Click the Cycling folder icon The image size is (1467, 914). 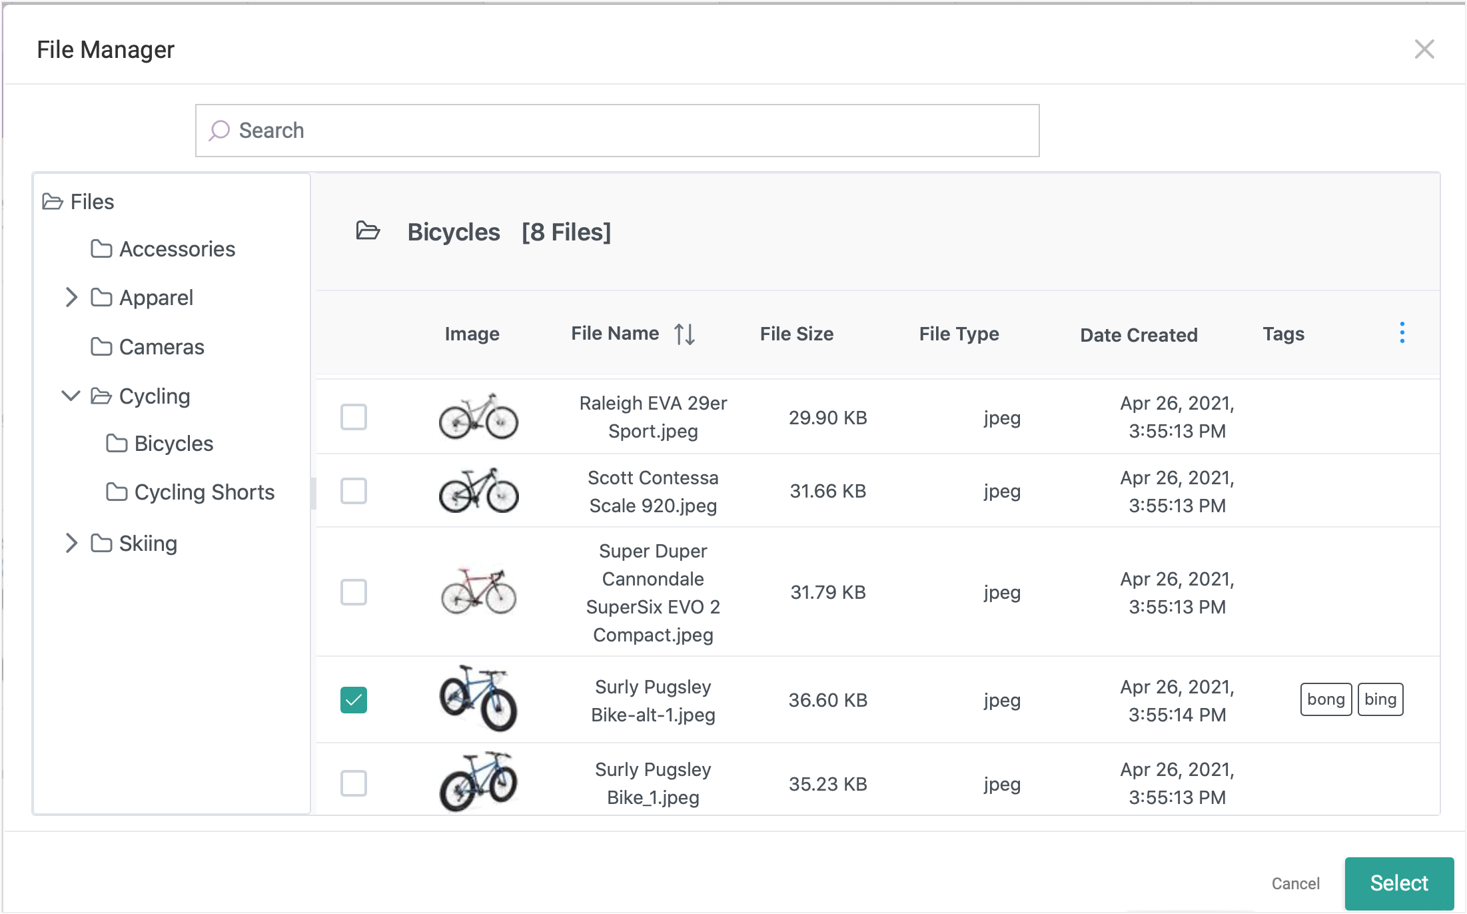coord(101,396)
